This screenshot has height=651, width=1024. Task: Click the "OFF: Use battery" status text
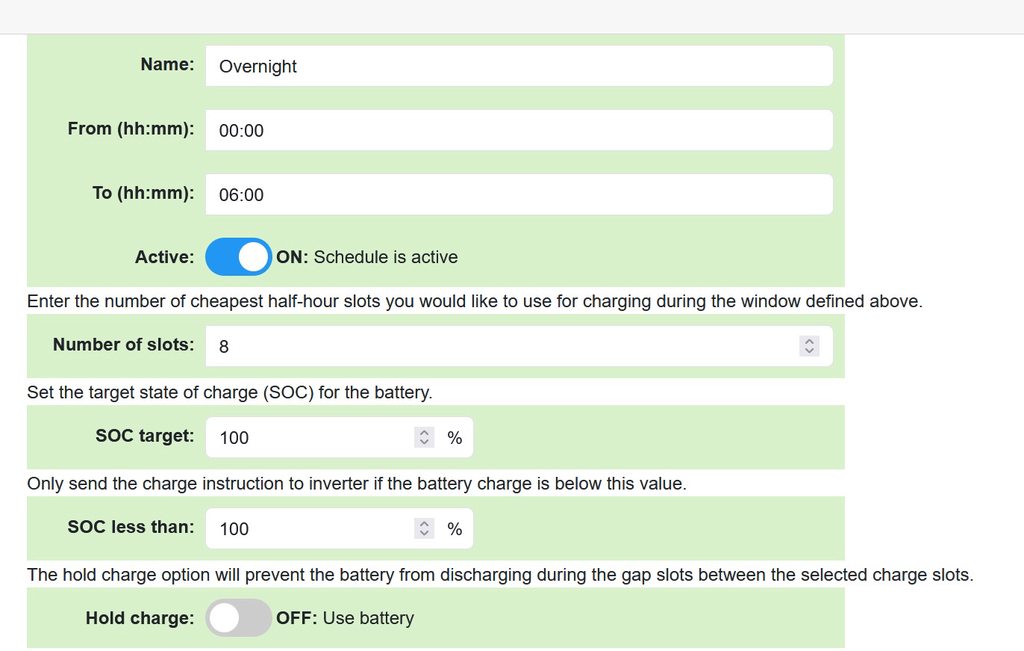click(345, 618)
